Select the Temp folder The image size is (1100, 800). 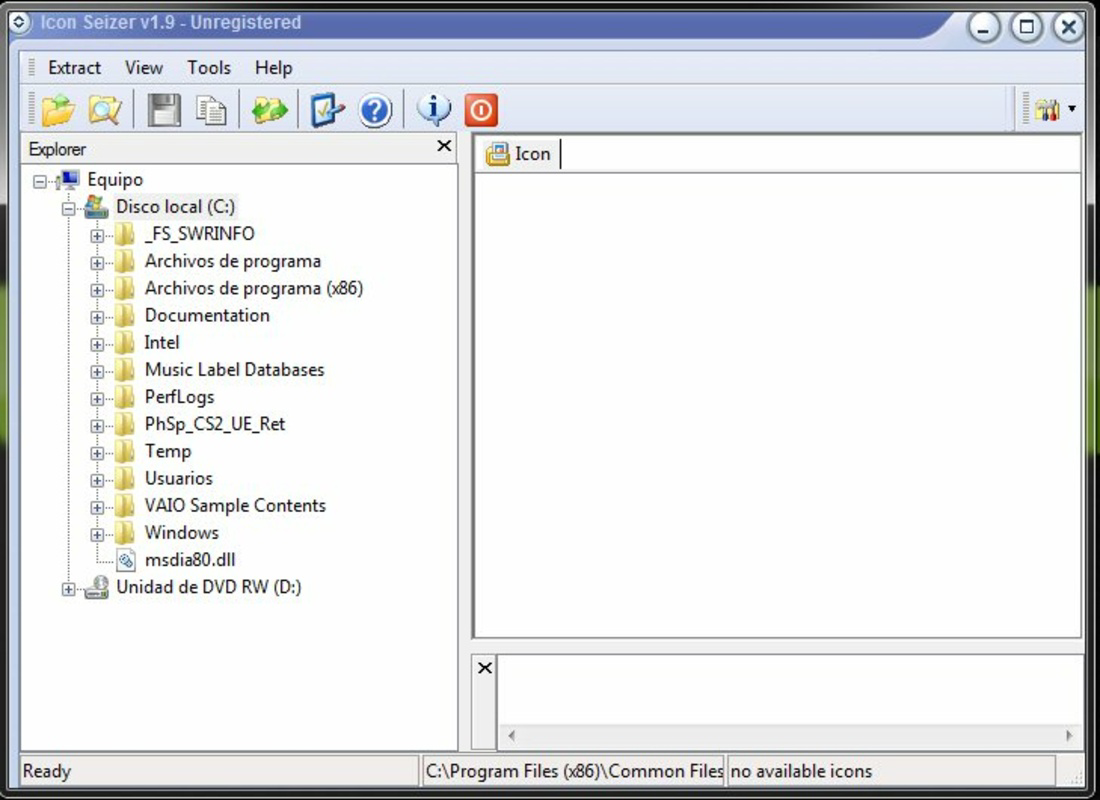point(168,451)
